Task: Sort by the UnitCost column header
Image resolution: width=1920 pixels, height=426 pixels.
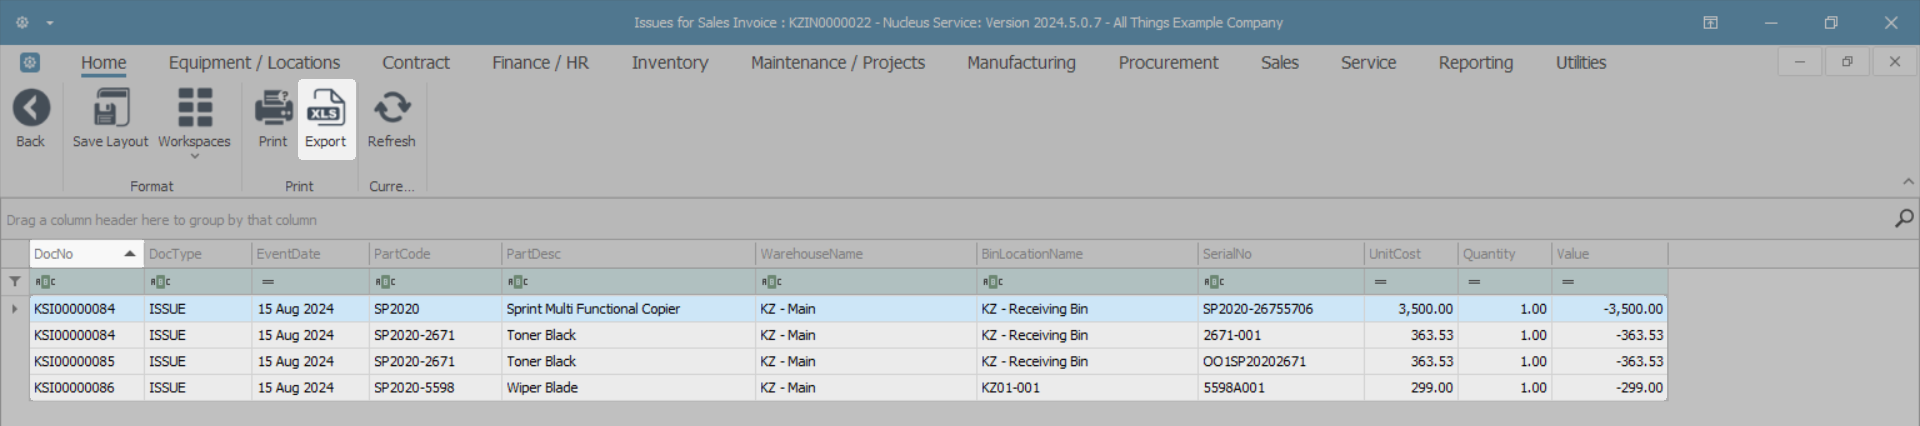Action: pos(1409,254)
